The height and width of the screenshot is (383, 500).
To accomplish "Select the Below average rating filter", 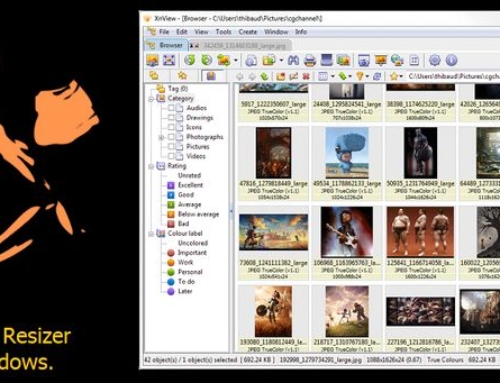I will (198, 214).
